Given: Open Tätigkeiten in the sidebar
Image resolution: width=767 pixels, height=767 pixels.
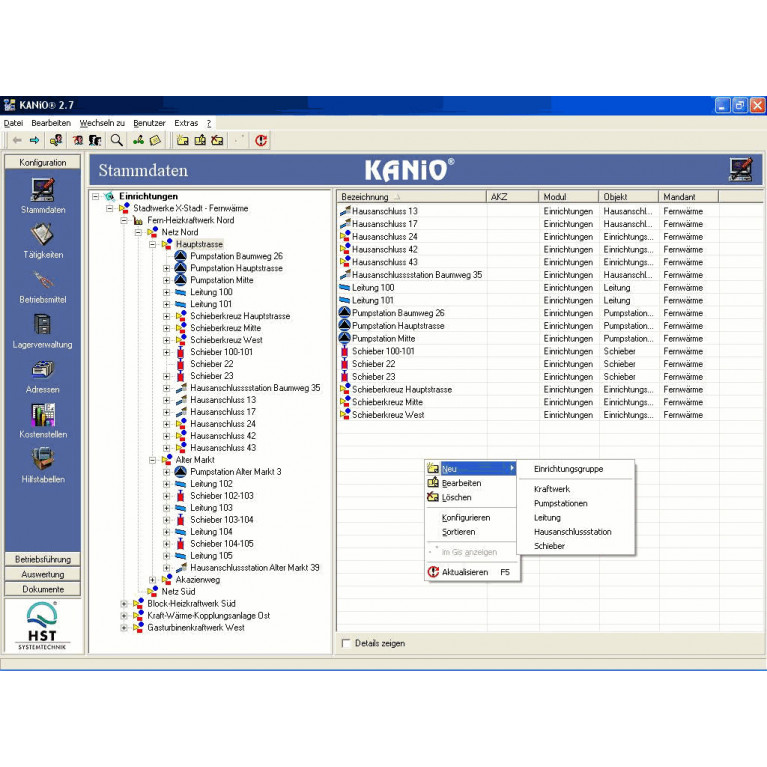Looking at the screenshot, I should (43, 241).
